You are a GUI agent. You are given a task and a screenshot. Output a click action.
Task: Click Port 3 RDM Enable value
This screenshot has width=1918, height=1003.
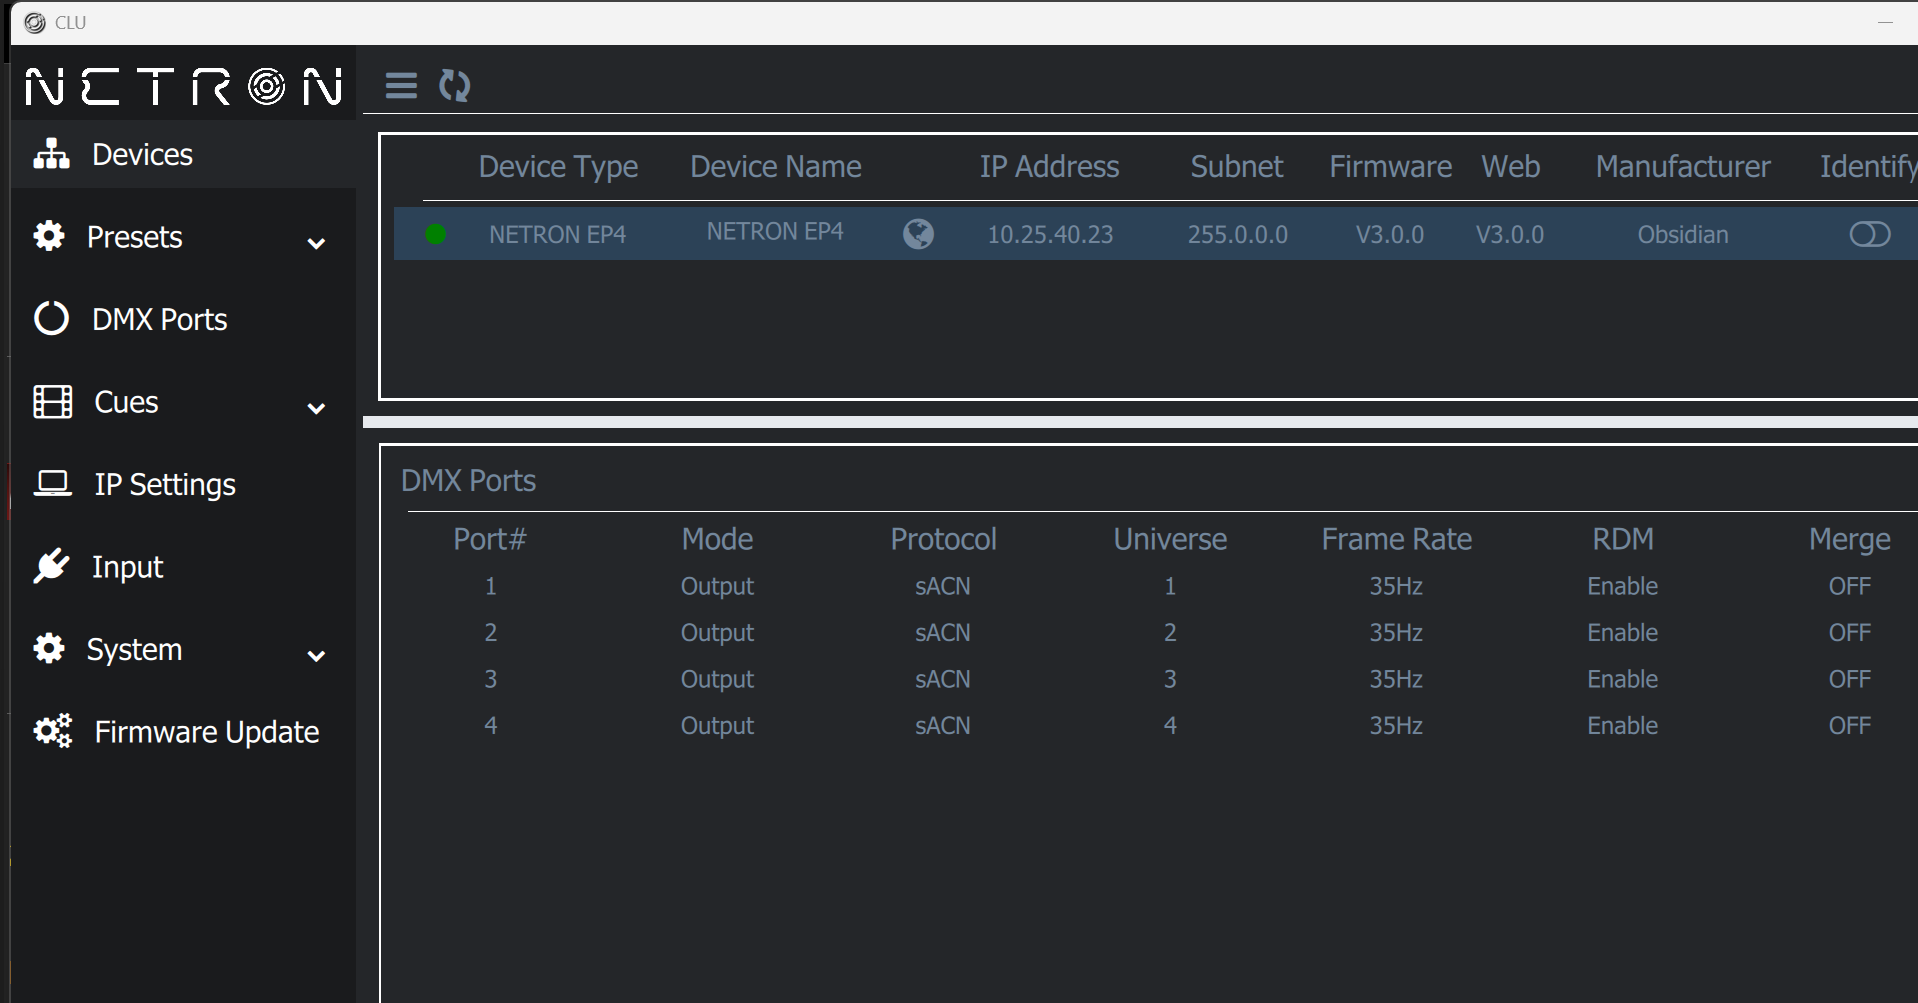point(1623,679)
